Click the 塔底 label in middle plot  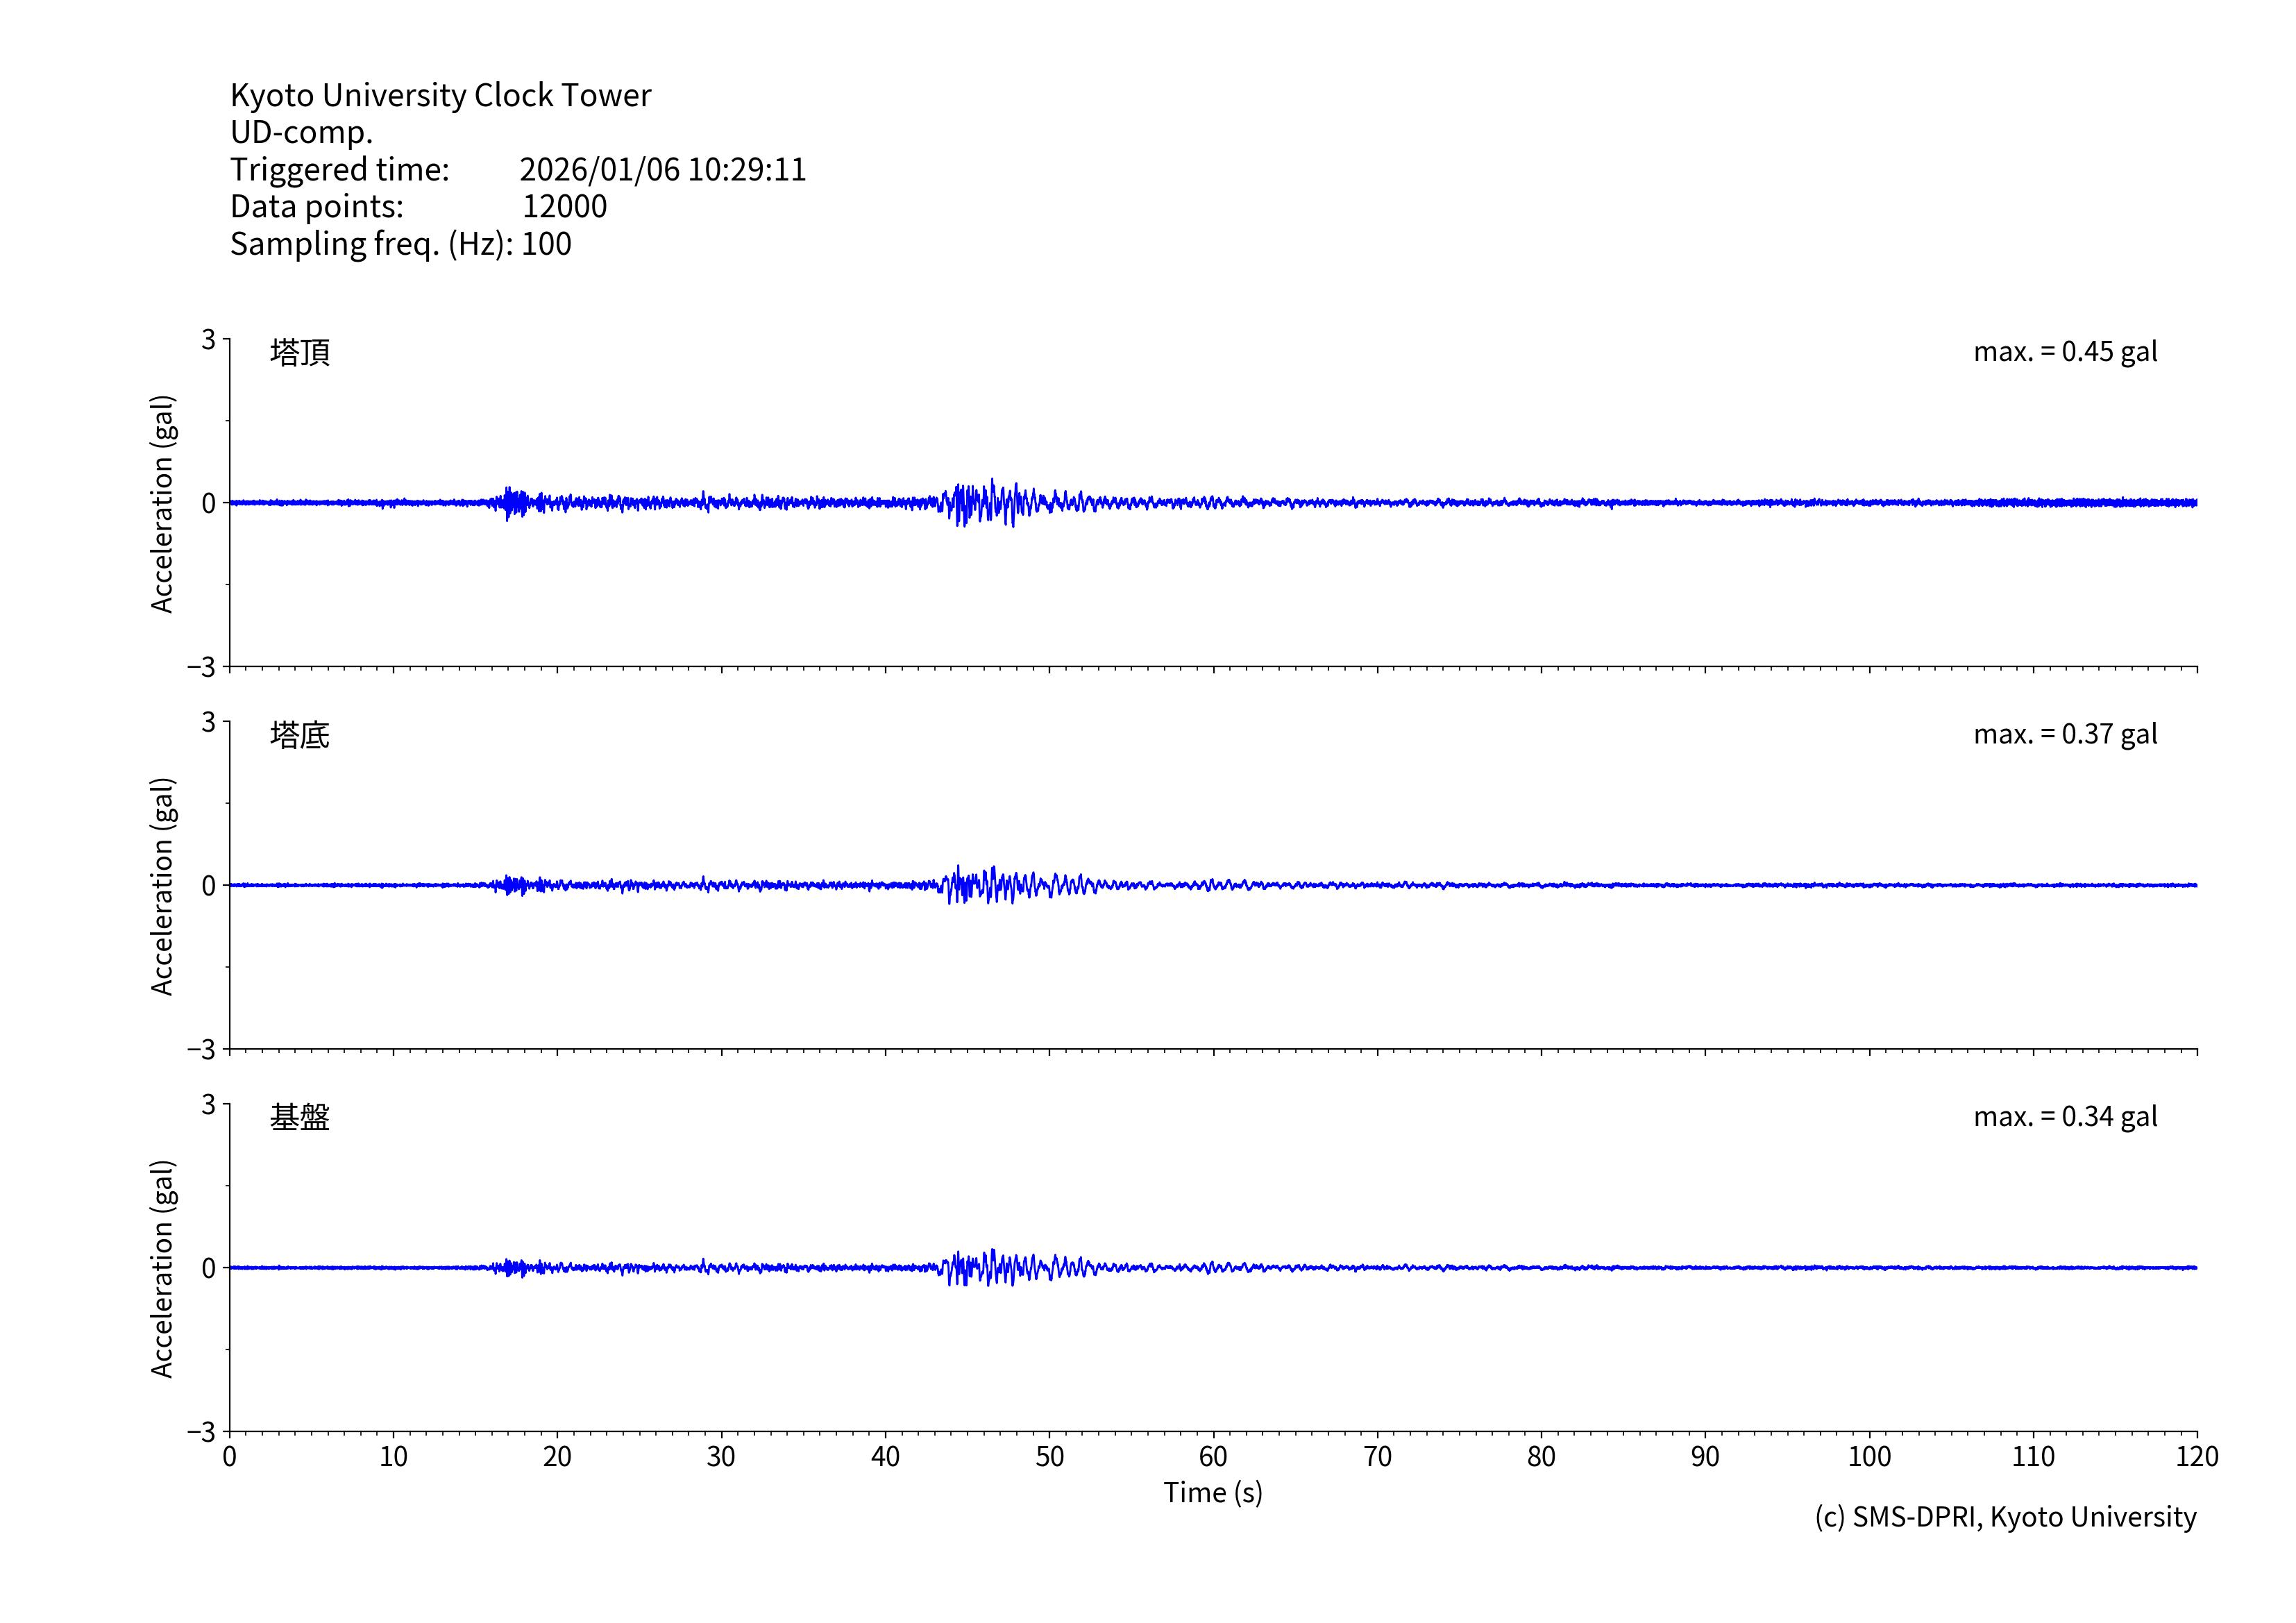[x=299, y=735]
